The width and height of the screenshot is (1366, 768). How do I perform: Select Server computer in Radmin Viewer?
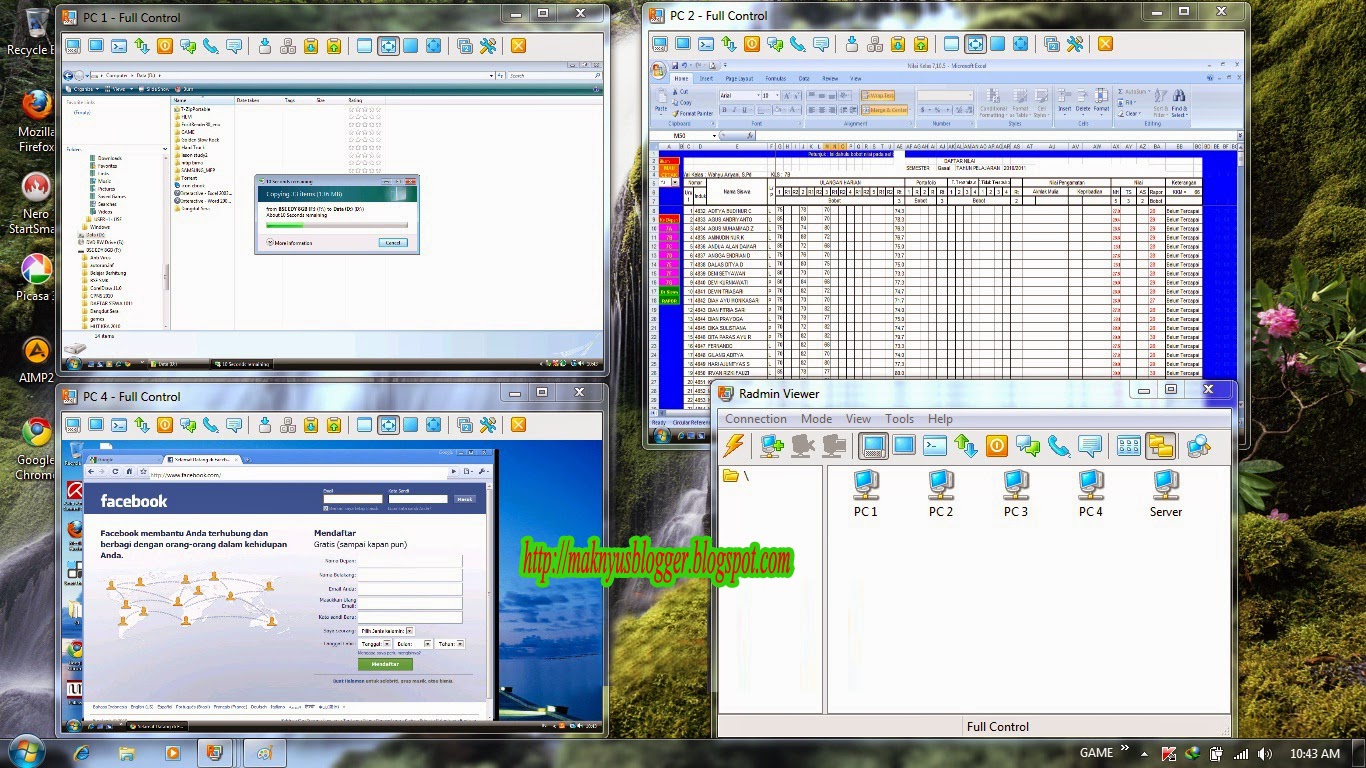tap(1165, 494)
